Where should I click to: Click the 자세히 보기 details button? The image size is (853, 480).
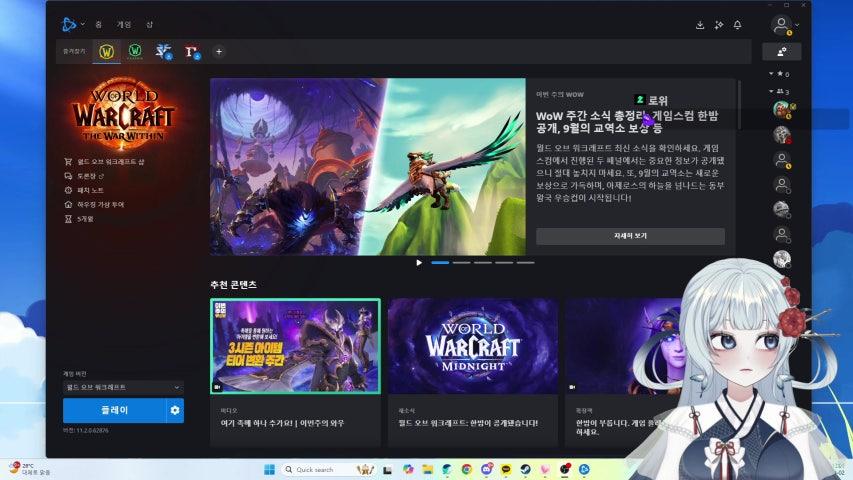[631, 236]
